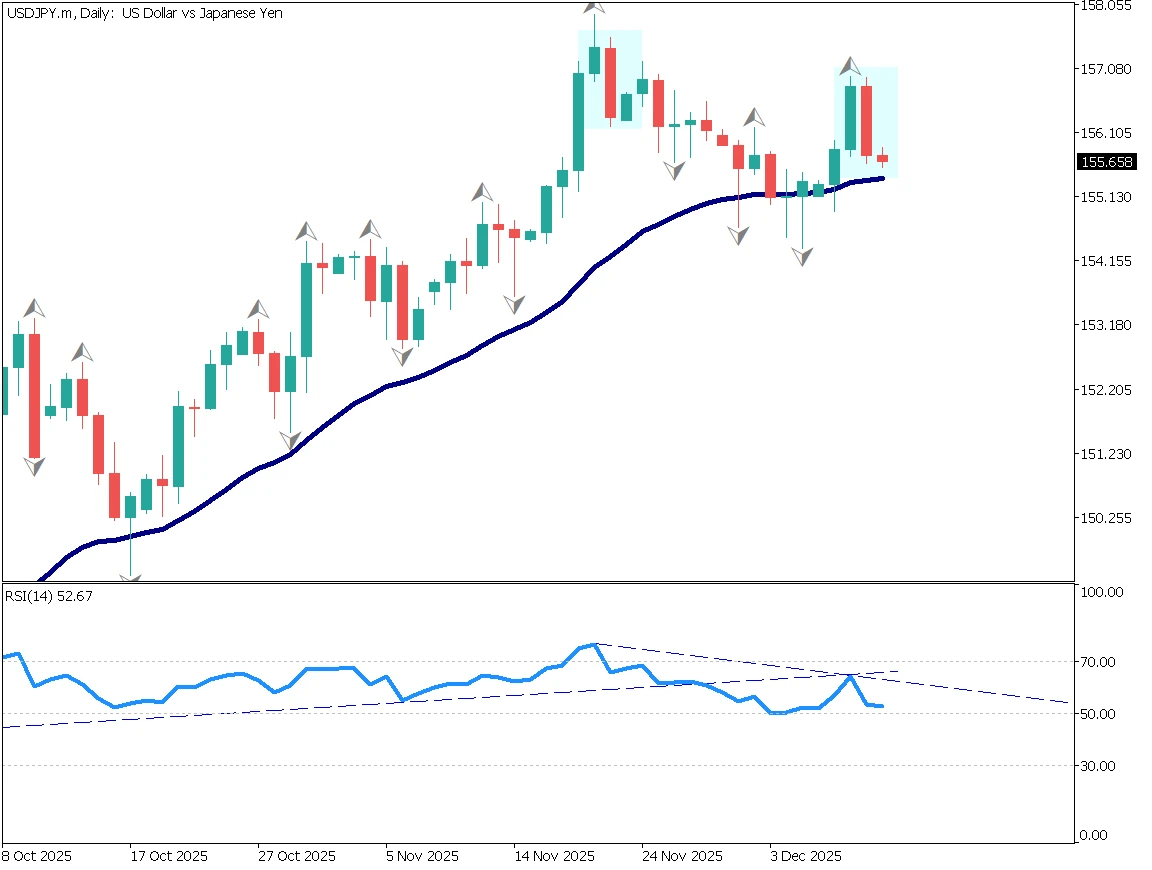Click the 158.055 price axis label
This screenshot has width=1152, height=870.
pos(1106,6)
